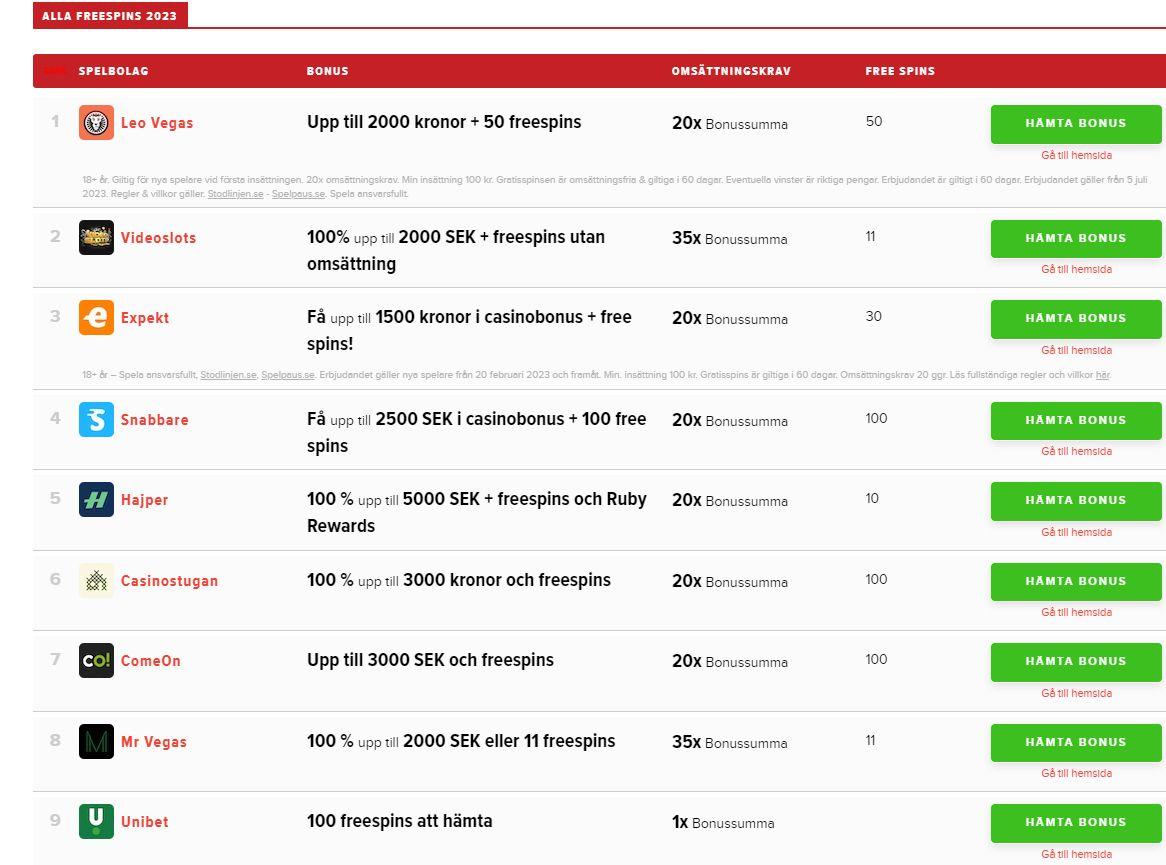This screenshot has width=1166, height=865.
Task: Click the ComeOn logo icon
Action: pyautogui.click(x=96, y=661)
